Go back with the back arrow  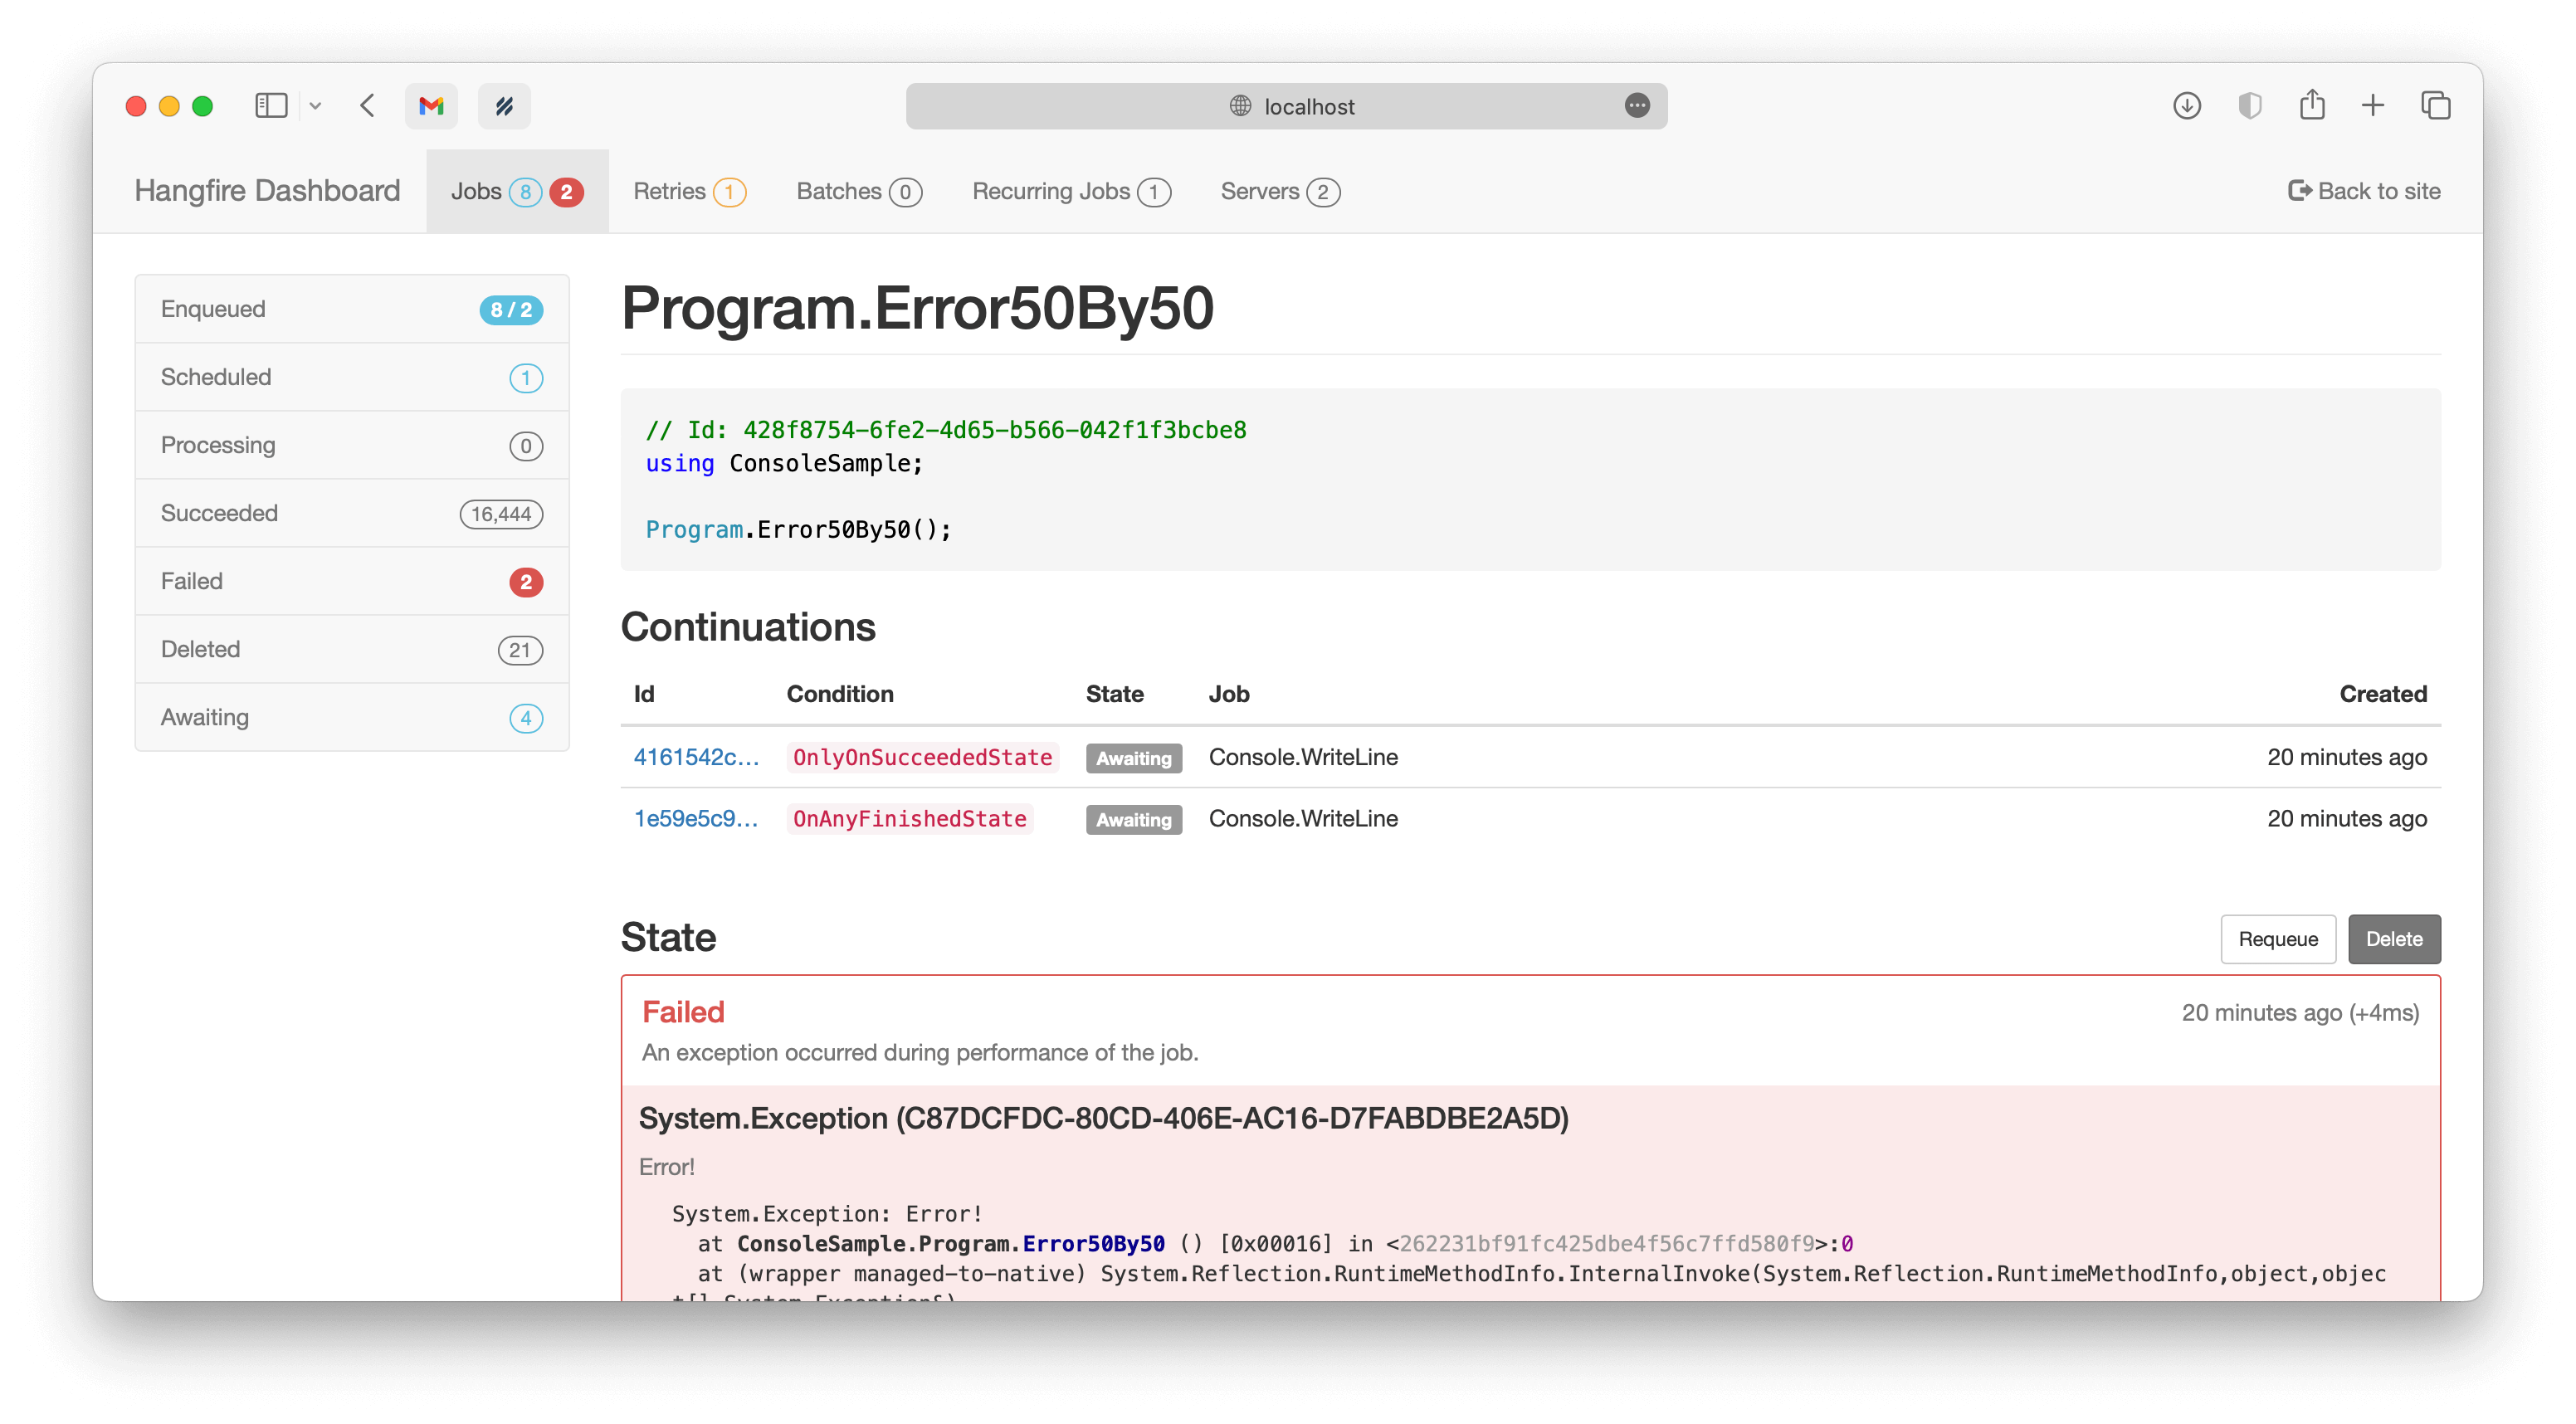click(367, 105)
